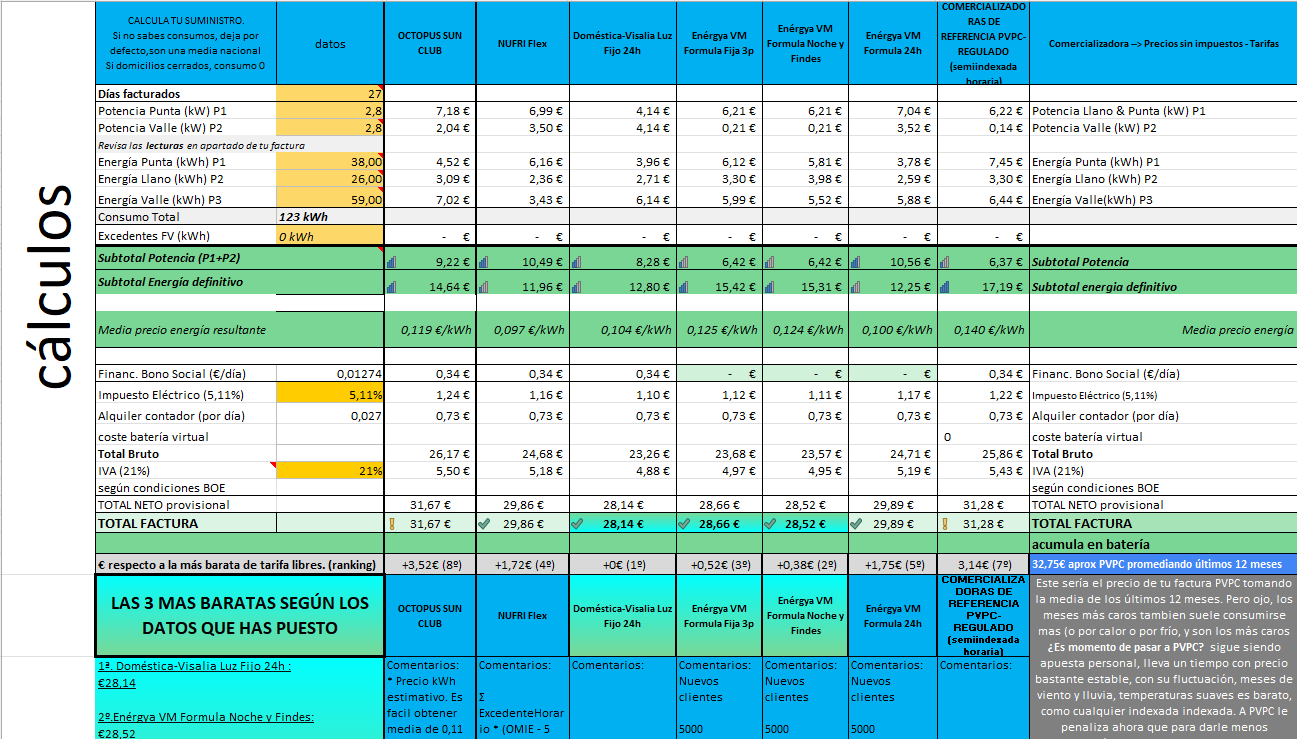Viewport: 1297px width, 739px height.
Task: Click the 'acumula en batería' cell
Action: tap(1163, 544)
